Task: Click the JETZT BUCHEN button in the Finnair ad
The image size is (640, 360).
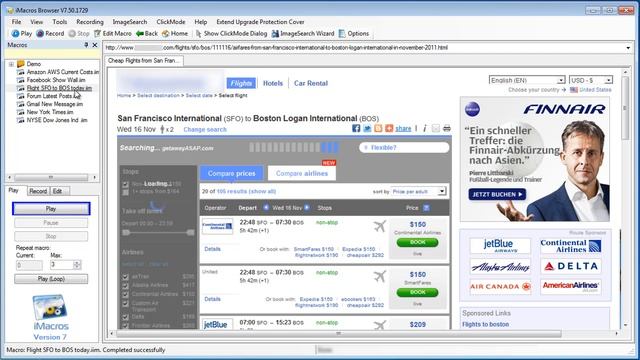Action: point(497,194)
